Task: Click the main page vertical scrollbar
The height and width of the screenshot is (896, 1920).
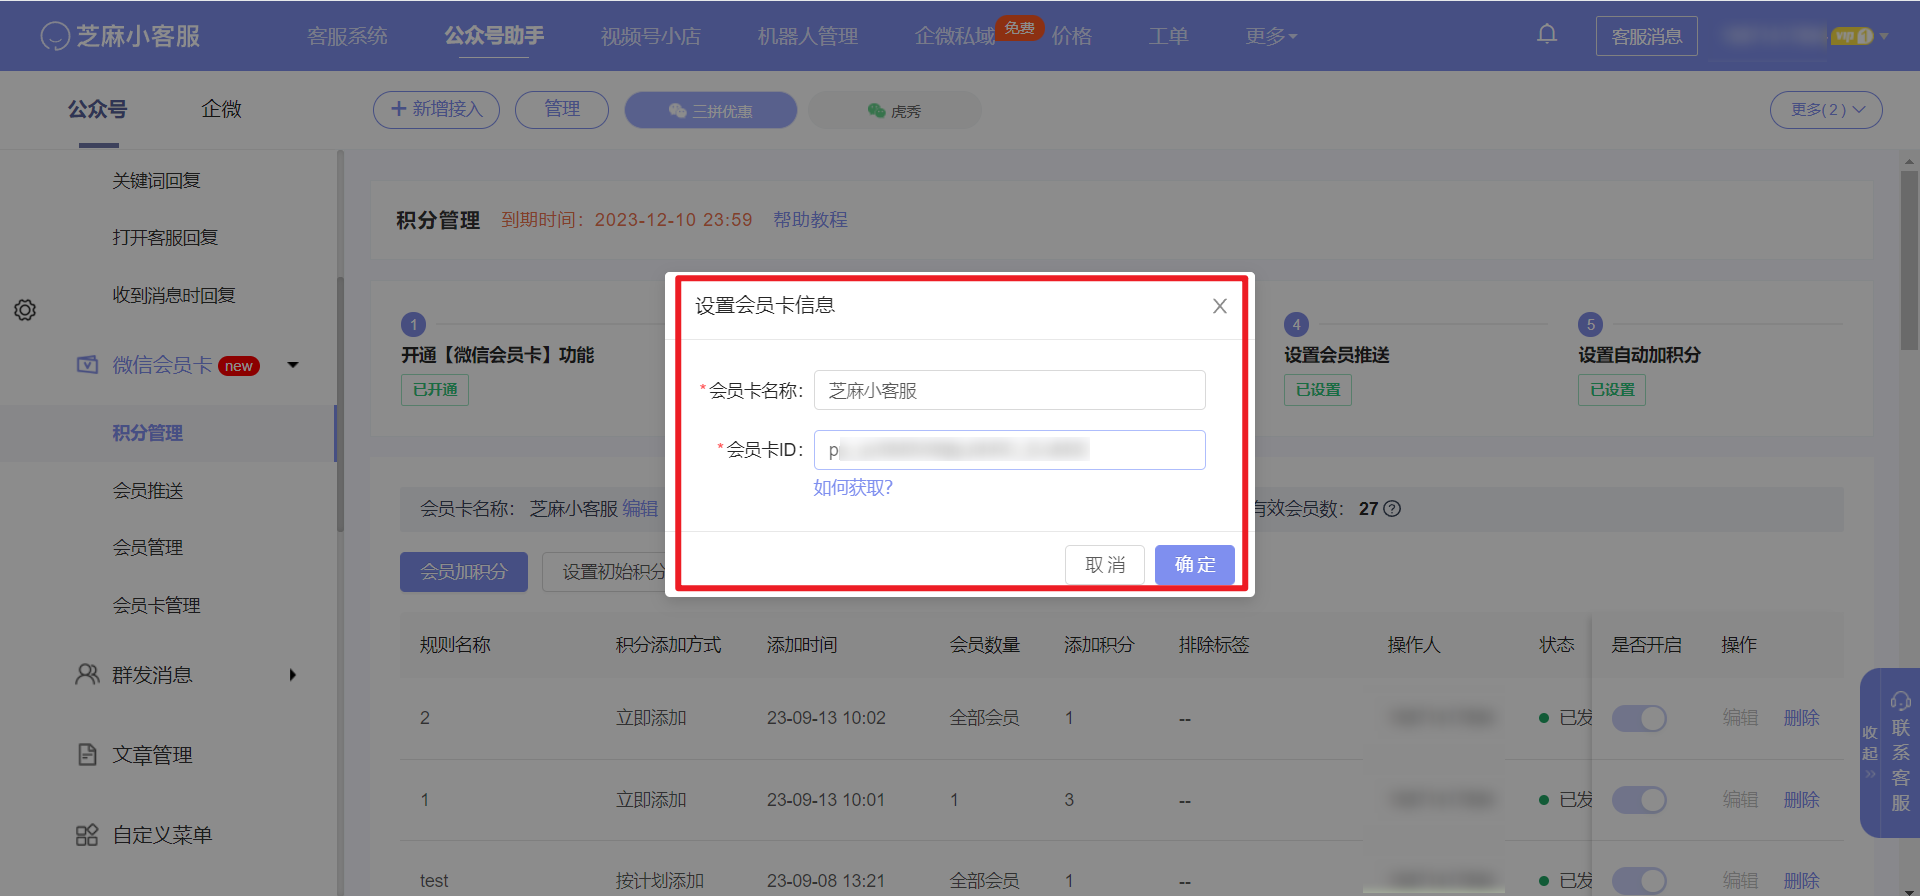Action: (1909, 260)
